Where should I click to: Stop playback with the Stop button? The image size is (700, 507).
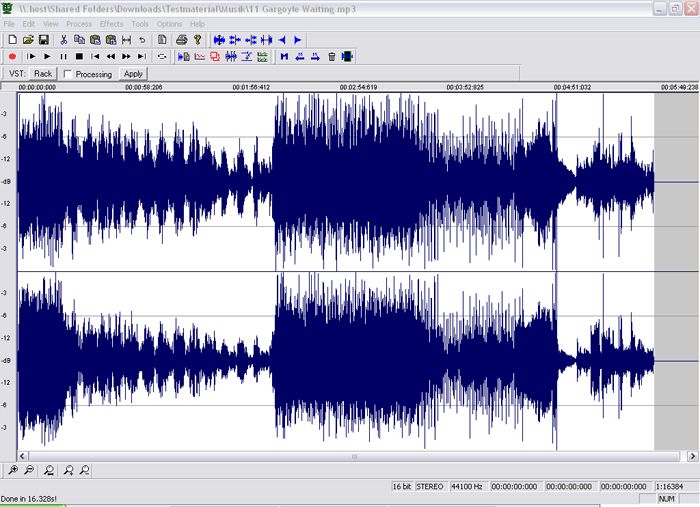[x=79, y=57]
